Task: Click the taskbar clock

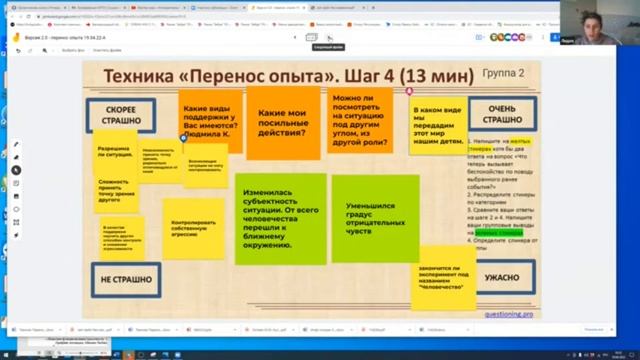Action: pos(618,355)
